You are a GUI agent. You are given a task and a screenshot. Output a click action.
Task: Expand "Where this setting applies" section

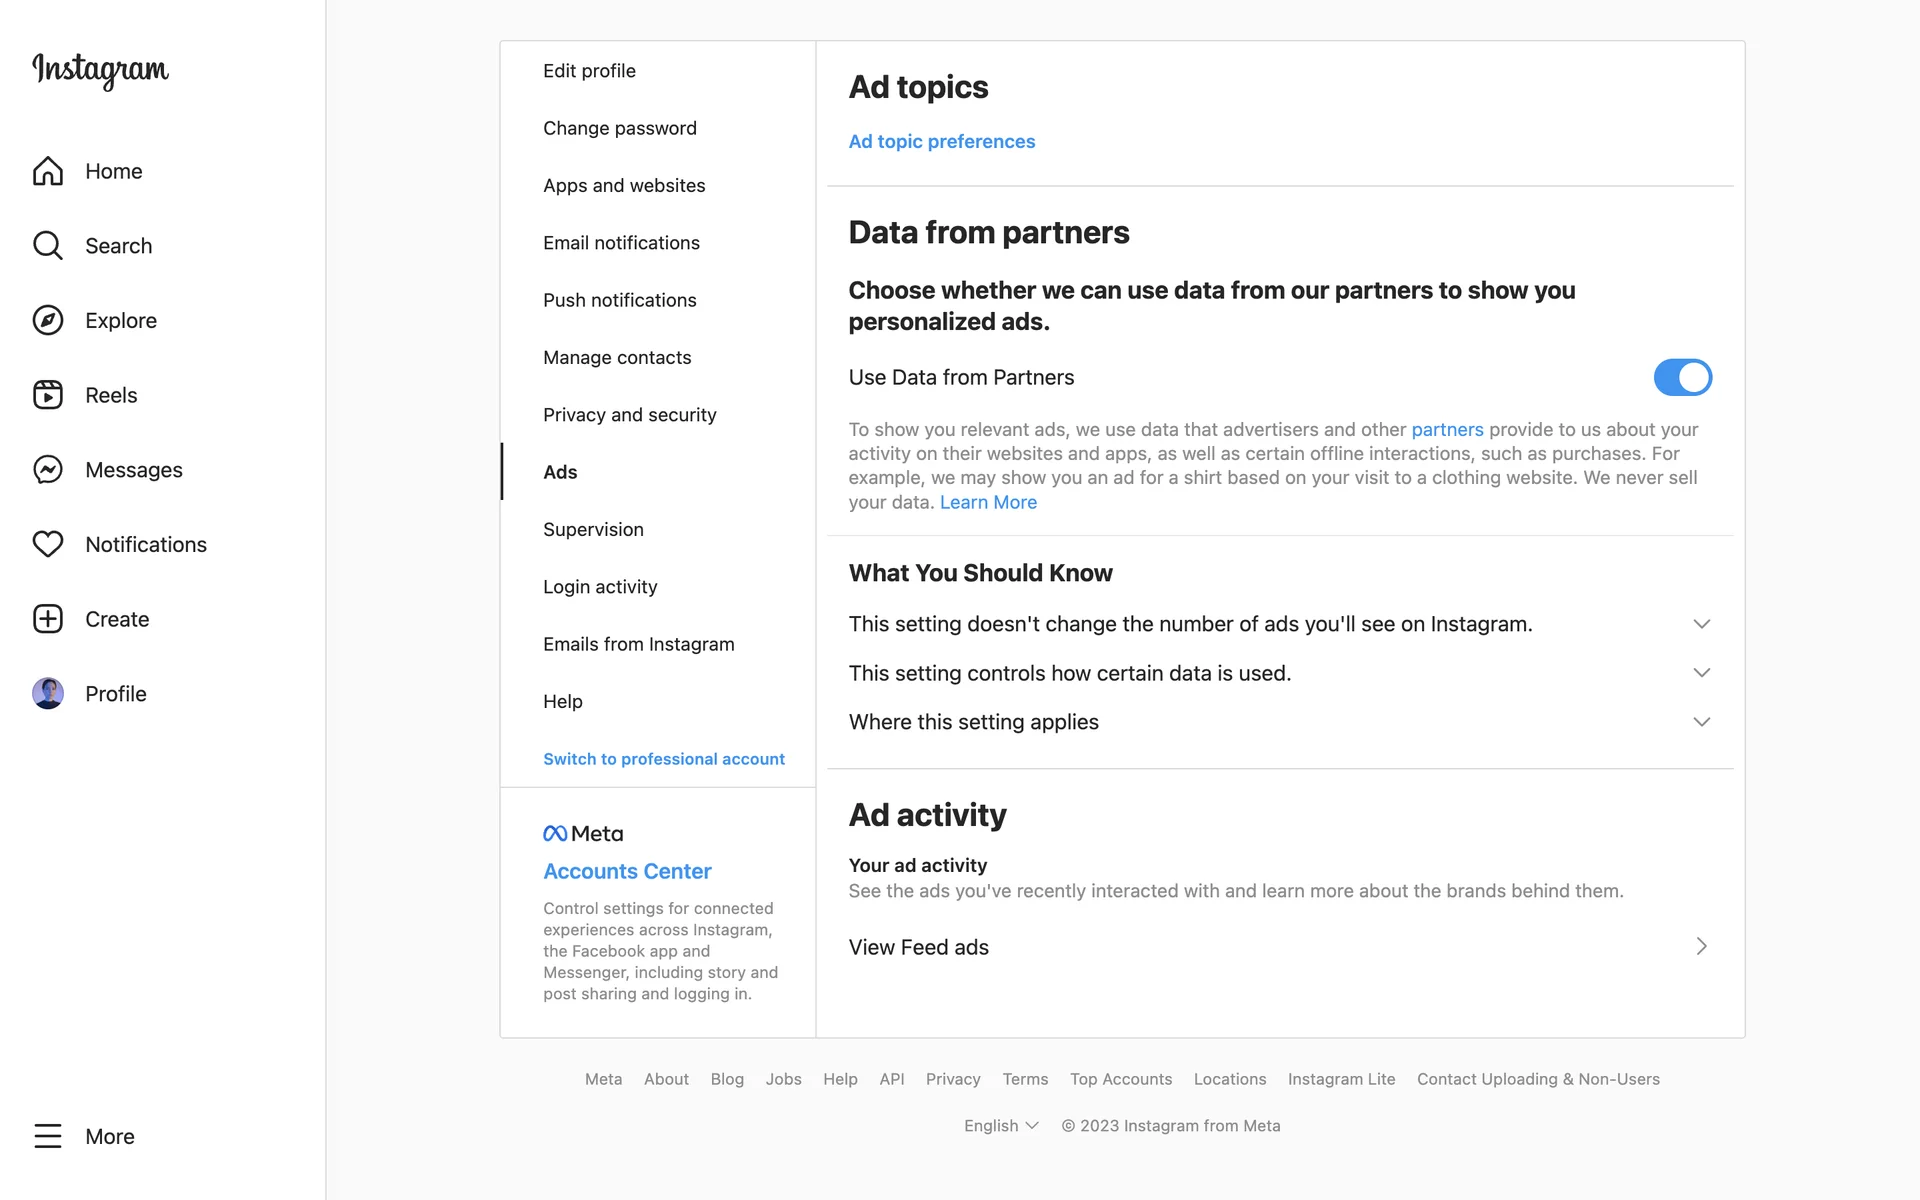tap(1701, 722)
